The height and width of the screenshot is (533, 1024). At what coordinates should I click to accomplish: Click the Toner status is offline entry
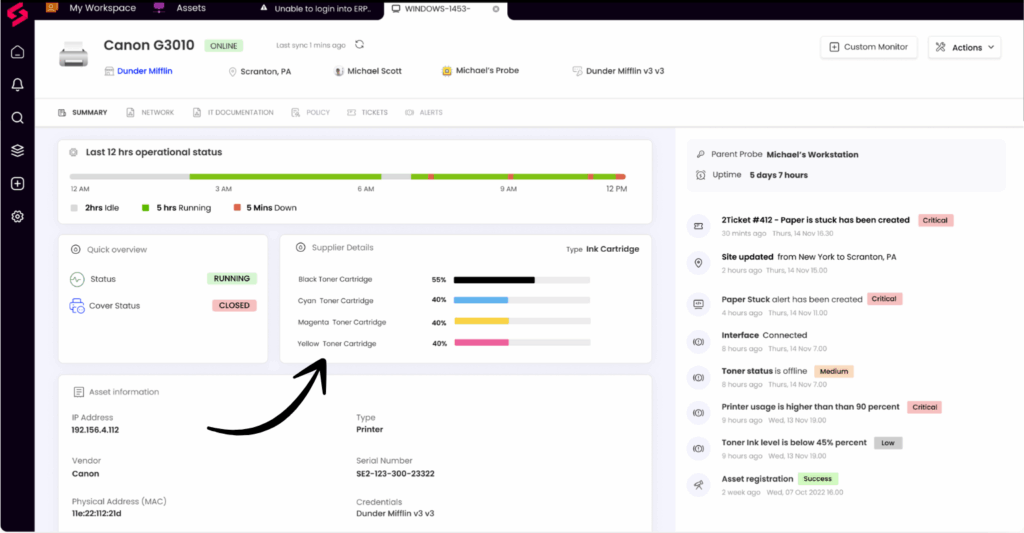pyautogui.click(x=764, y=371)
